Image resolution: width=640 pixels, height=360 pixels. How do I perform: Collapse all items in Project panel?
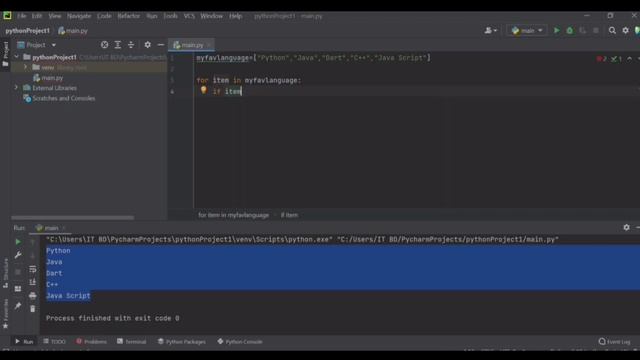[131, 45]
